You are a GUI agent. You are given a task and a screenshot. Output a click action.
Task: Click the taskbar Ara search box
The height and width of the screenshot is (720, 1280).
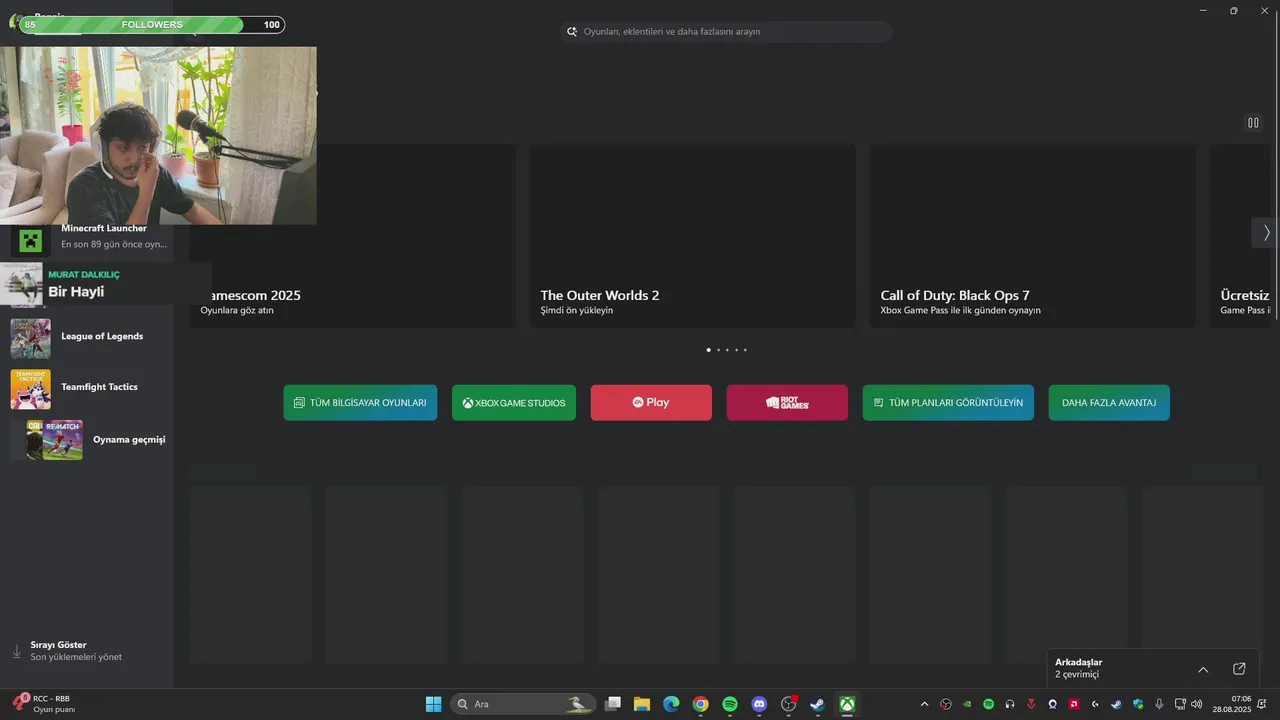[x=523, y=704]
